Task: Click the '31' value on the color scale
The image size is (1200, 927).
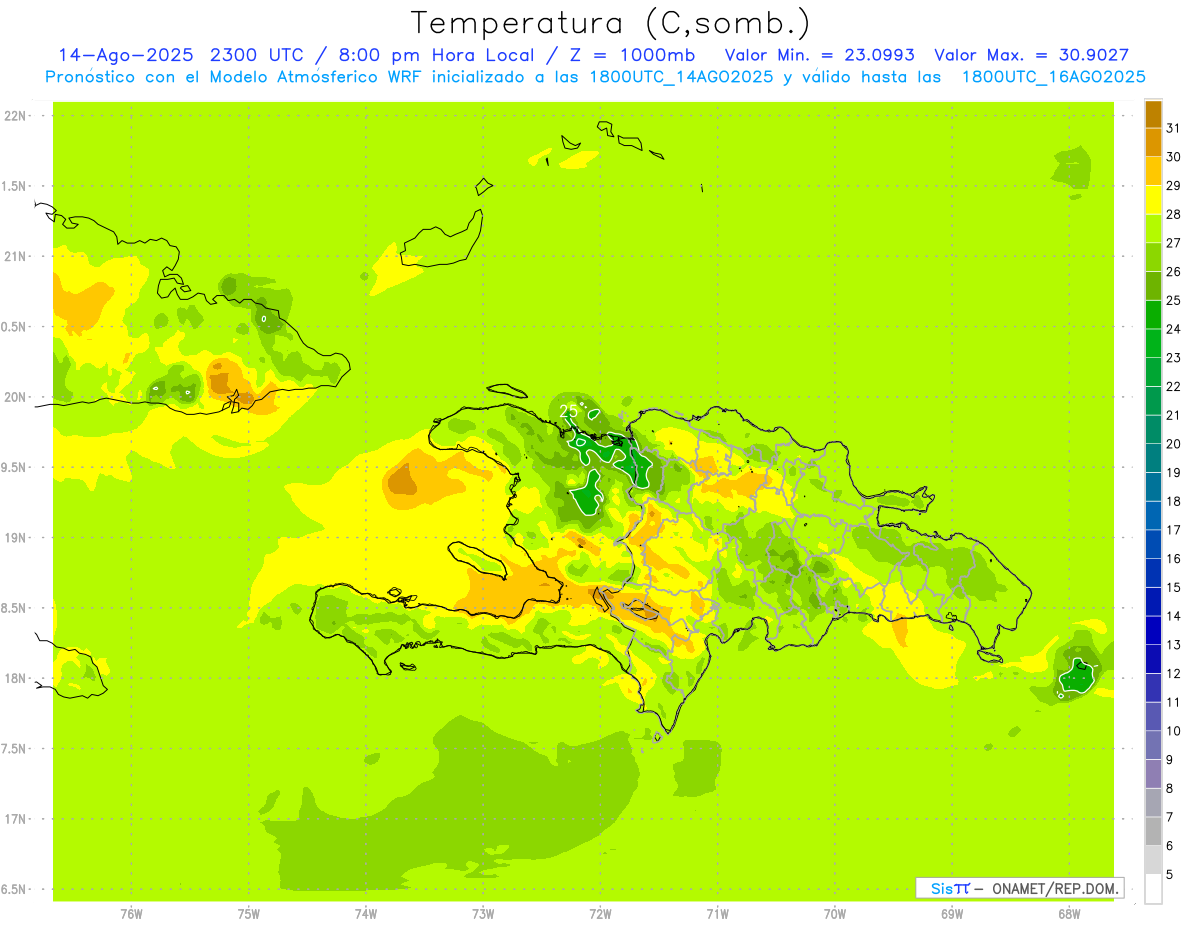Action: point(1174,128)
